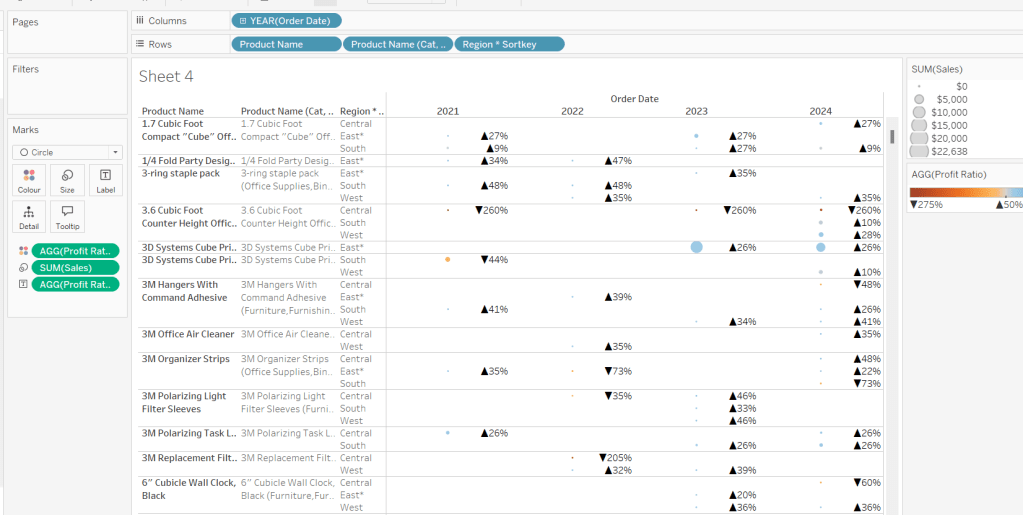Viewport: 1023px width, 515px height.
Task: Open the Colour mark properties
Action: pos(29,180)
